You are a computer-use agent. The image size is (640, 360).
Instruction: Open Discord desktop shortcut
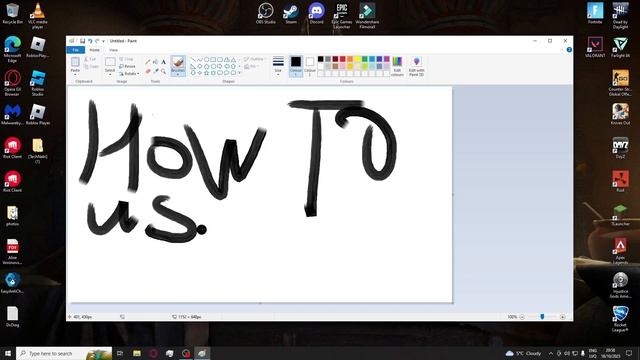tap(316, 13)
